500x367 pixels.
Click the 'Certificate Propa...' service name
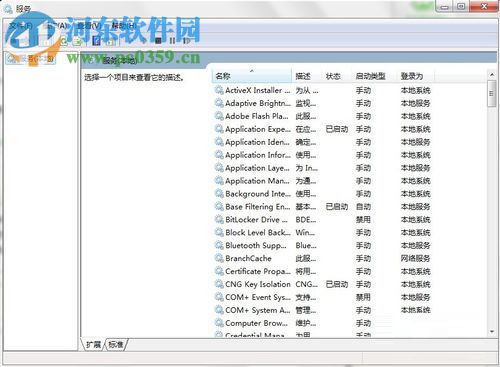click(258, 271)
